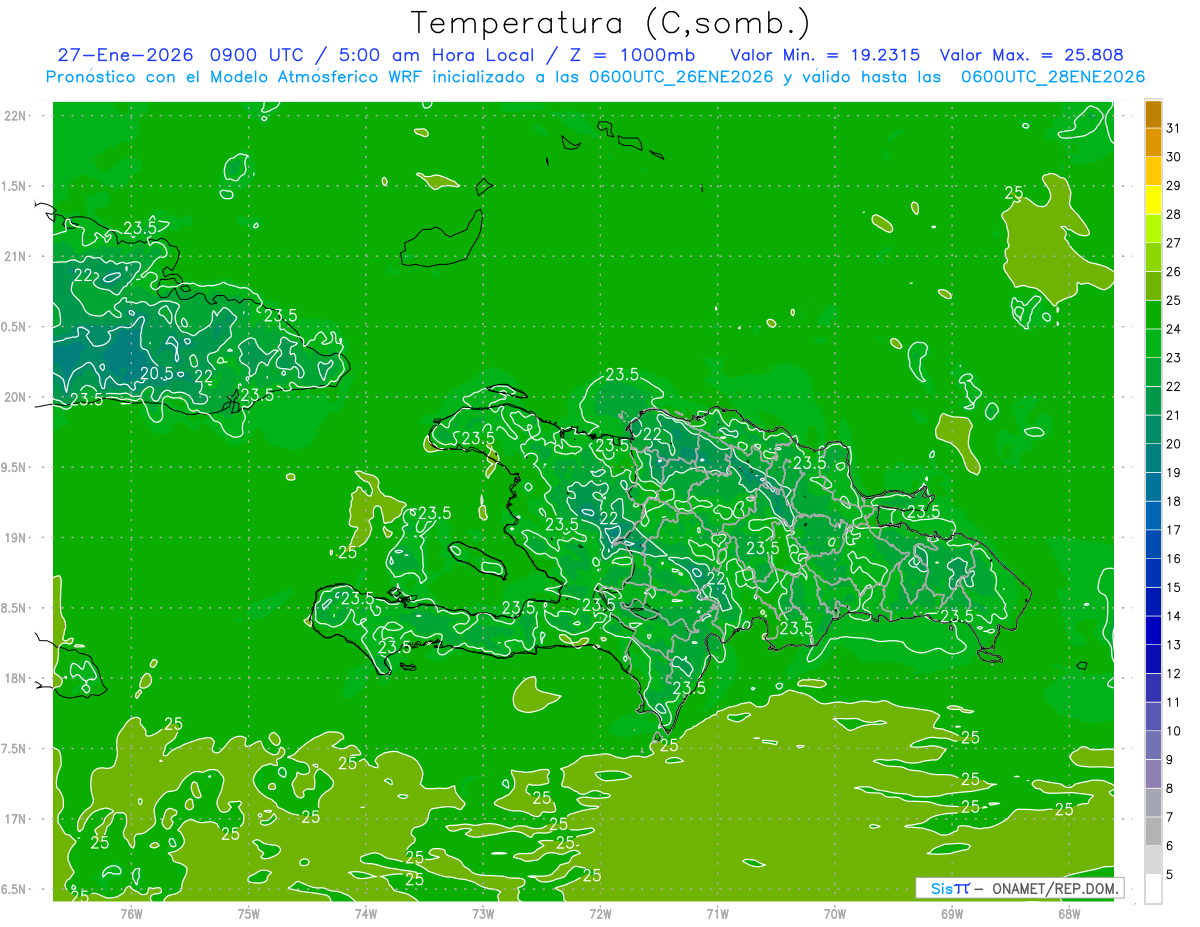Click the '0600UTC_26ENE2026' initialization time text
The width and height of the screenshot is (1200, 927).
681,77
